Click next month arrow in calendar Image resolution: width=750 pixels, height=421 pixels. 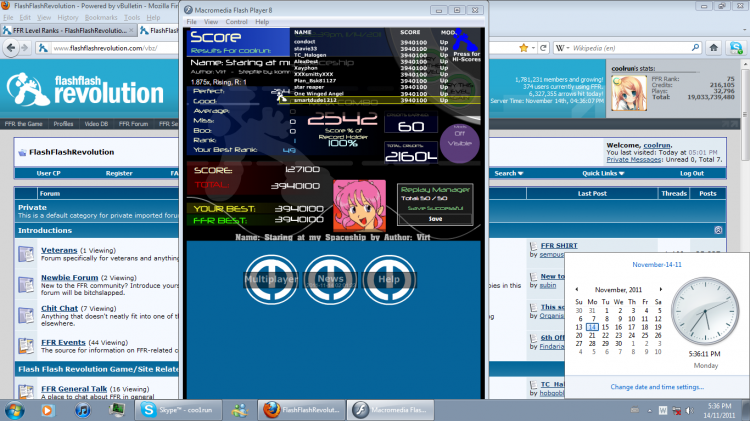pyautogui.click(x=661, y=289)
